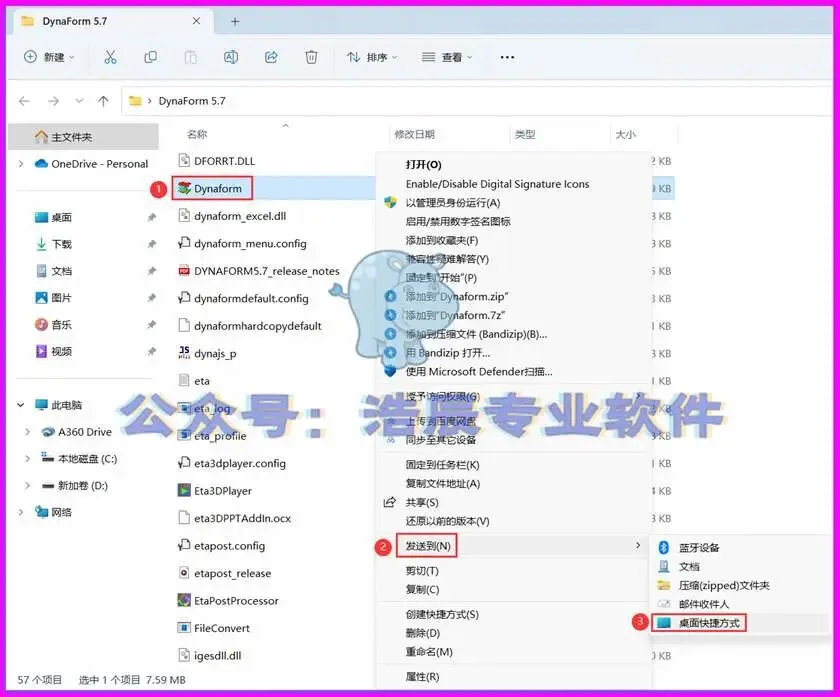Go back with the left arrow
Image resolution: width=840 pixels, height=697 pixels.
(24, 101)
